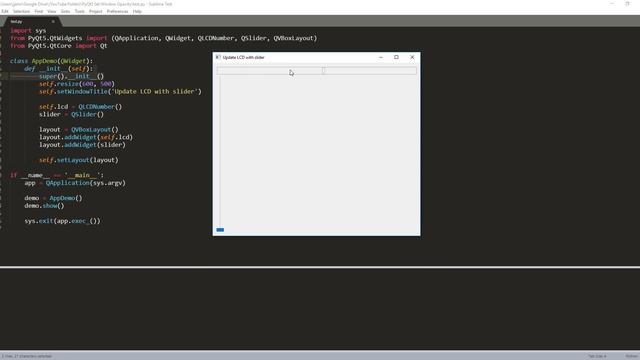Open the View menu

51,11
